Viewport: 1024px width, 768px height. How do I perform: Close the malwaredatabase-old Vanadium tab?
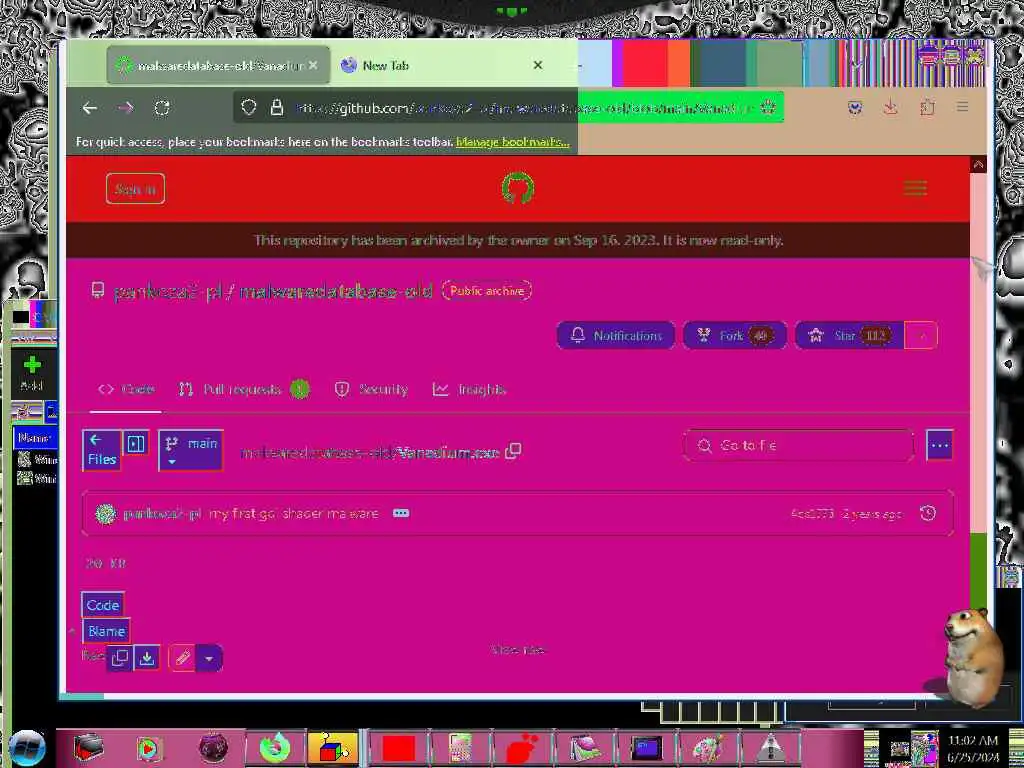313,65
